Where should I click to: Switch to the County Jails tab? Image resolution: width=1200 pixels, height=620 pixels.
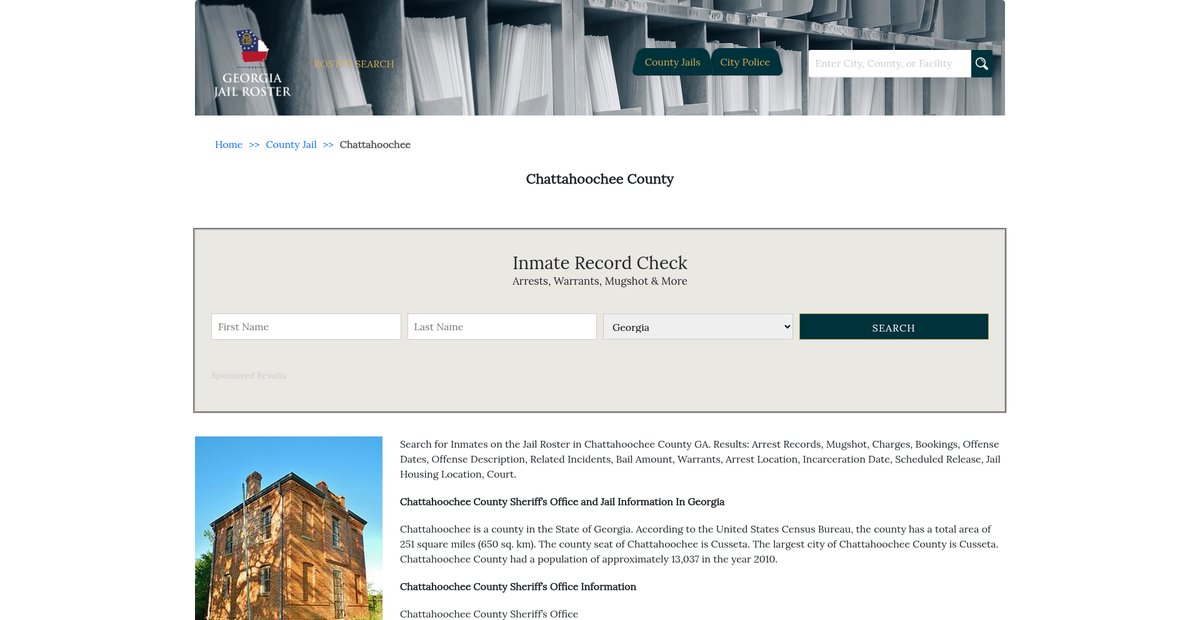click(x=672, y=62)
